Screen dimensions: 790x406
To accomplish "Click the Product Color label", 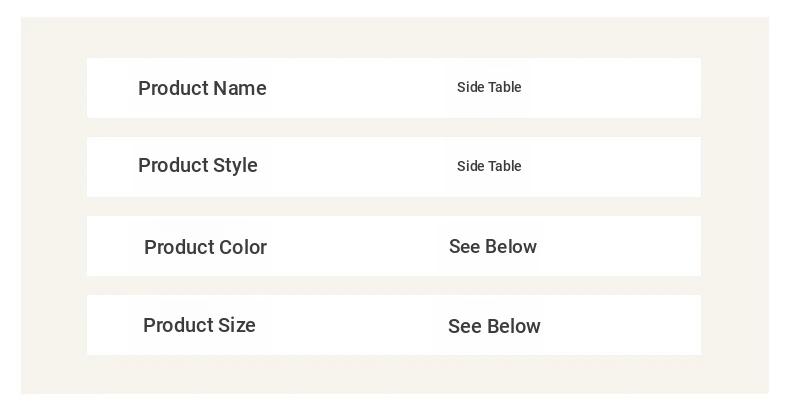I will point(205,247).
